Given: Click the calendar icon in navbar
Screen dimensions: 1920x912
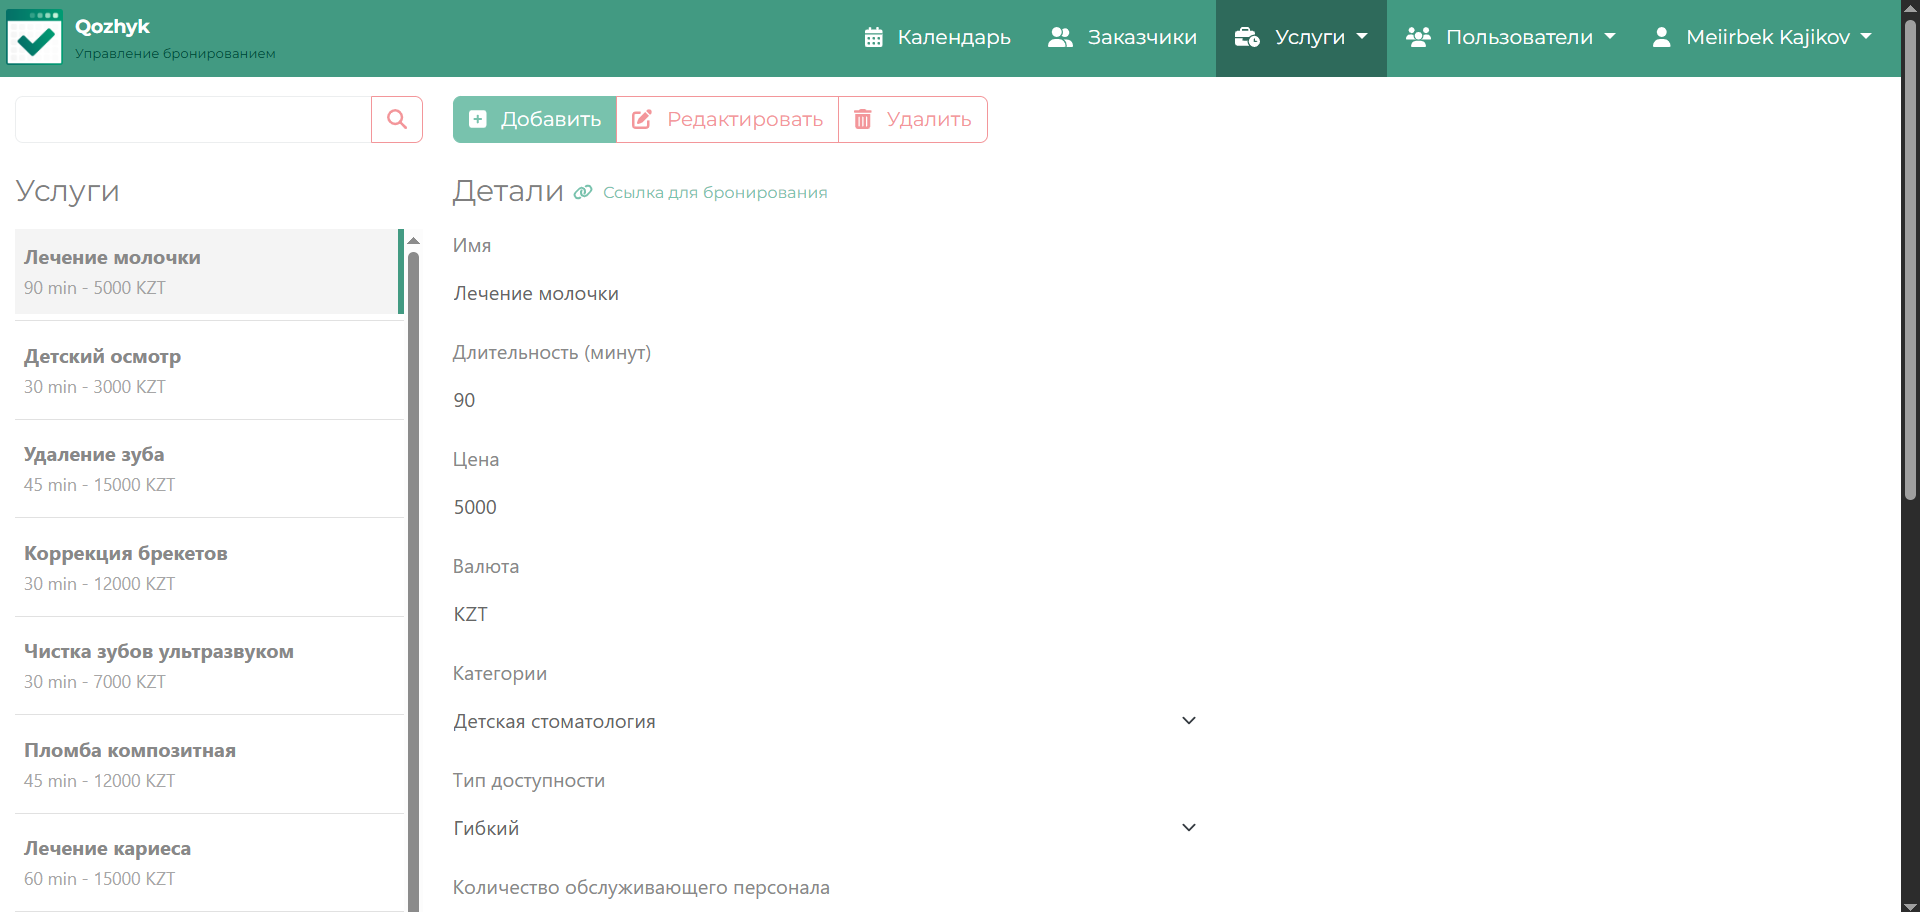Looking at the screenshot, I should [x=873, y=38].
